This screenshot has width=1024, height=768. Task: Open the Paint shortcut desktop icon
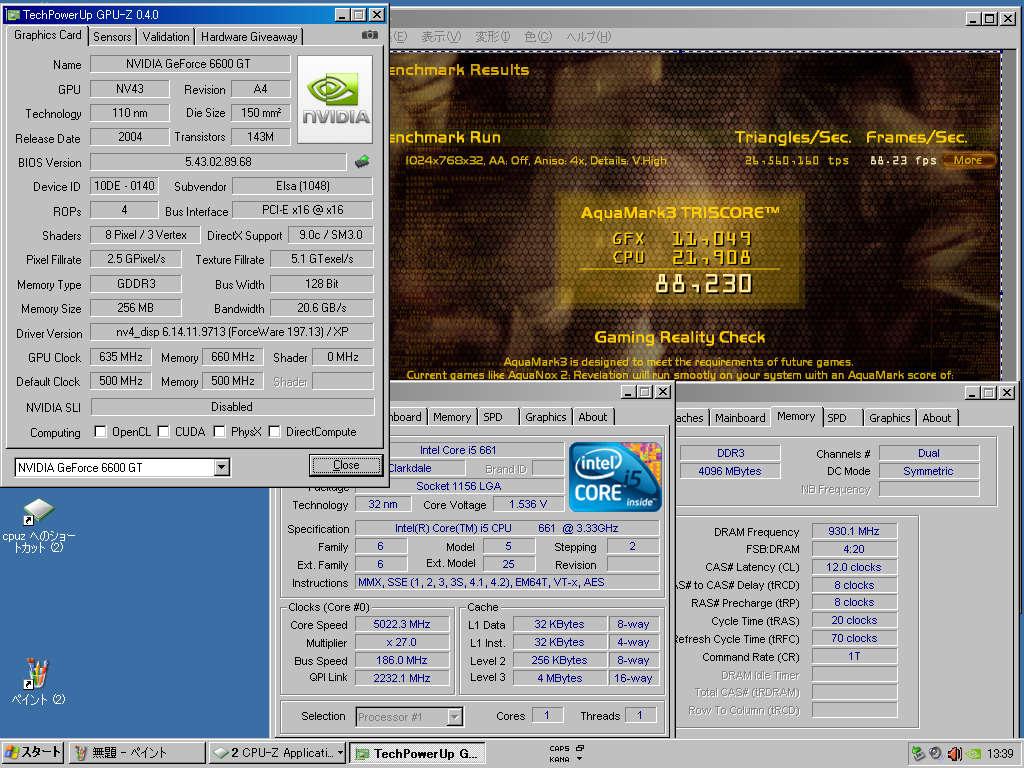(x=38, y=682)
